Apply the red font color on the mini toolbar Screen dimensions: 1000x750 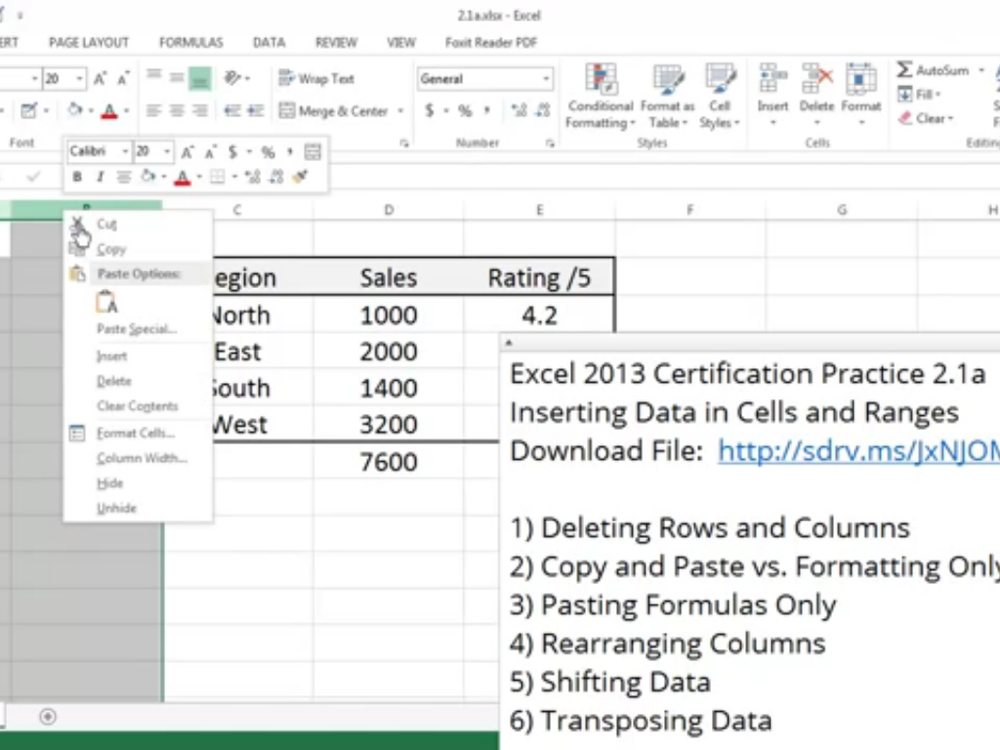[x=182, y=177]
